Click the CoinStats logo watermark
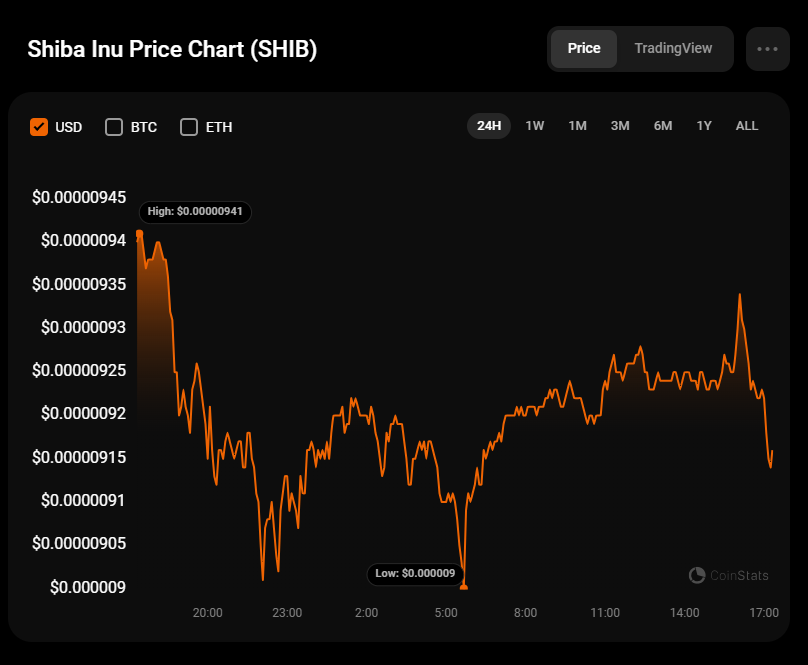 pyautogui.click(x=729, y=575)
